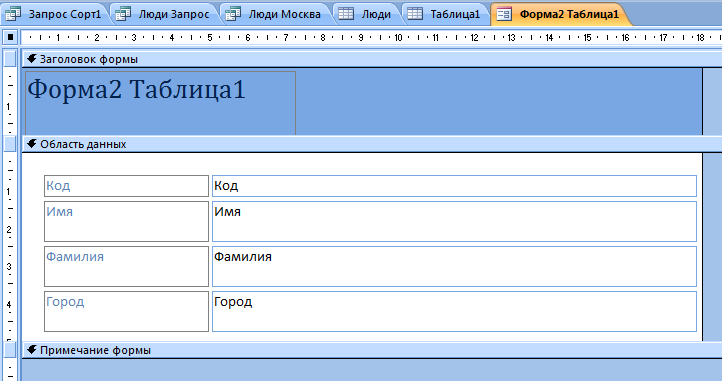Switch to the Запрос Сорт1 tab

[55, 14]
